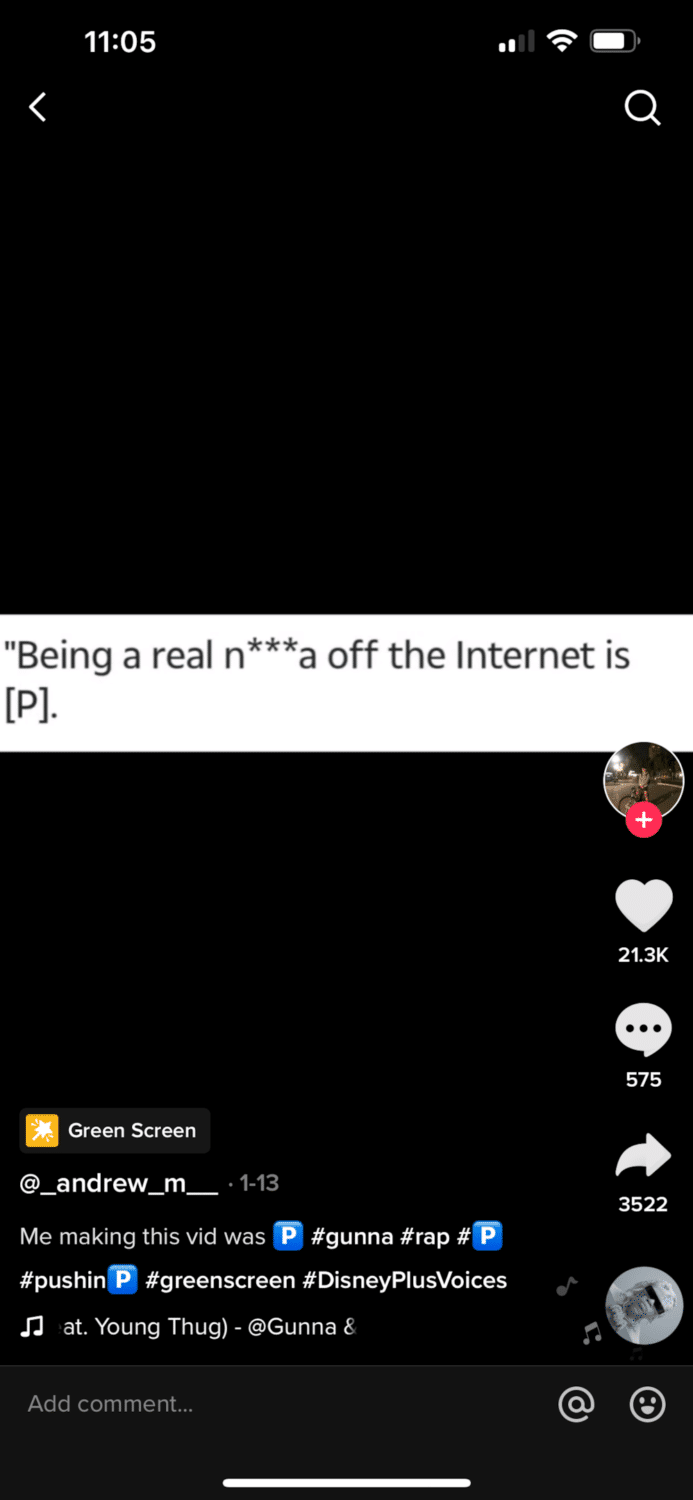This screenshot has width=693, height=1500.
Task: Mention a user with @ icon
Action: (x=576, y=1405)
